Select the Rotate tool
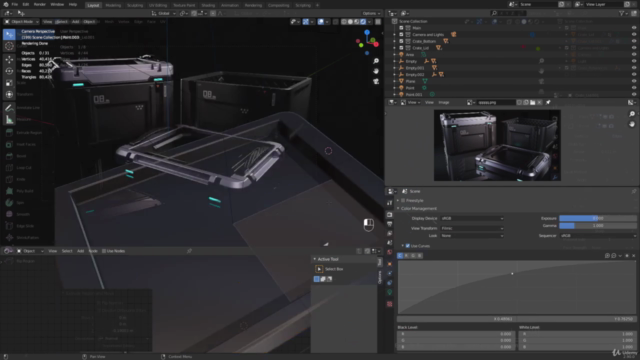 point(9,71)
